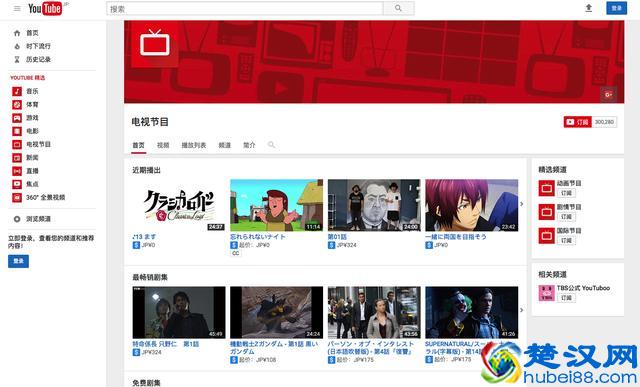640x387 pixels.
Task: Select the 简介 about tab
Action: [x=249, y=145]
